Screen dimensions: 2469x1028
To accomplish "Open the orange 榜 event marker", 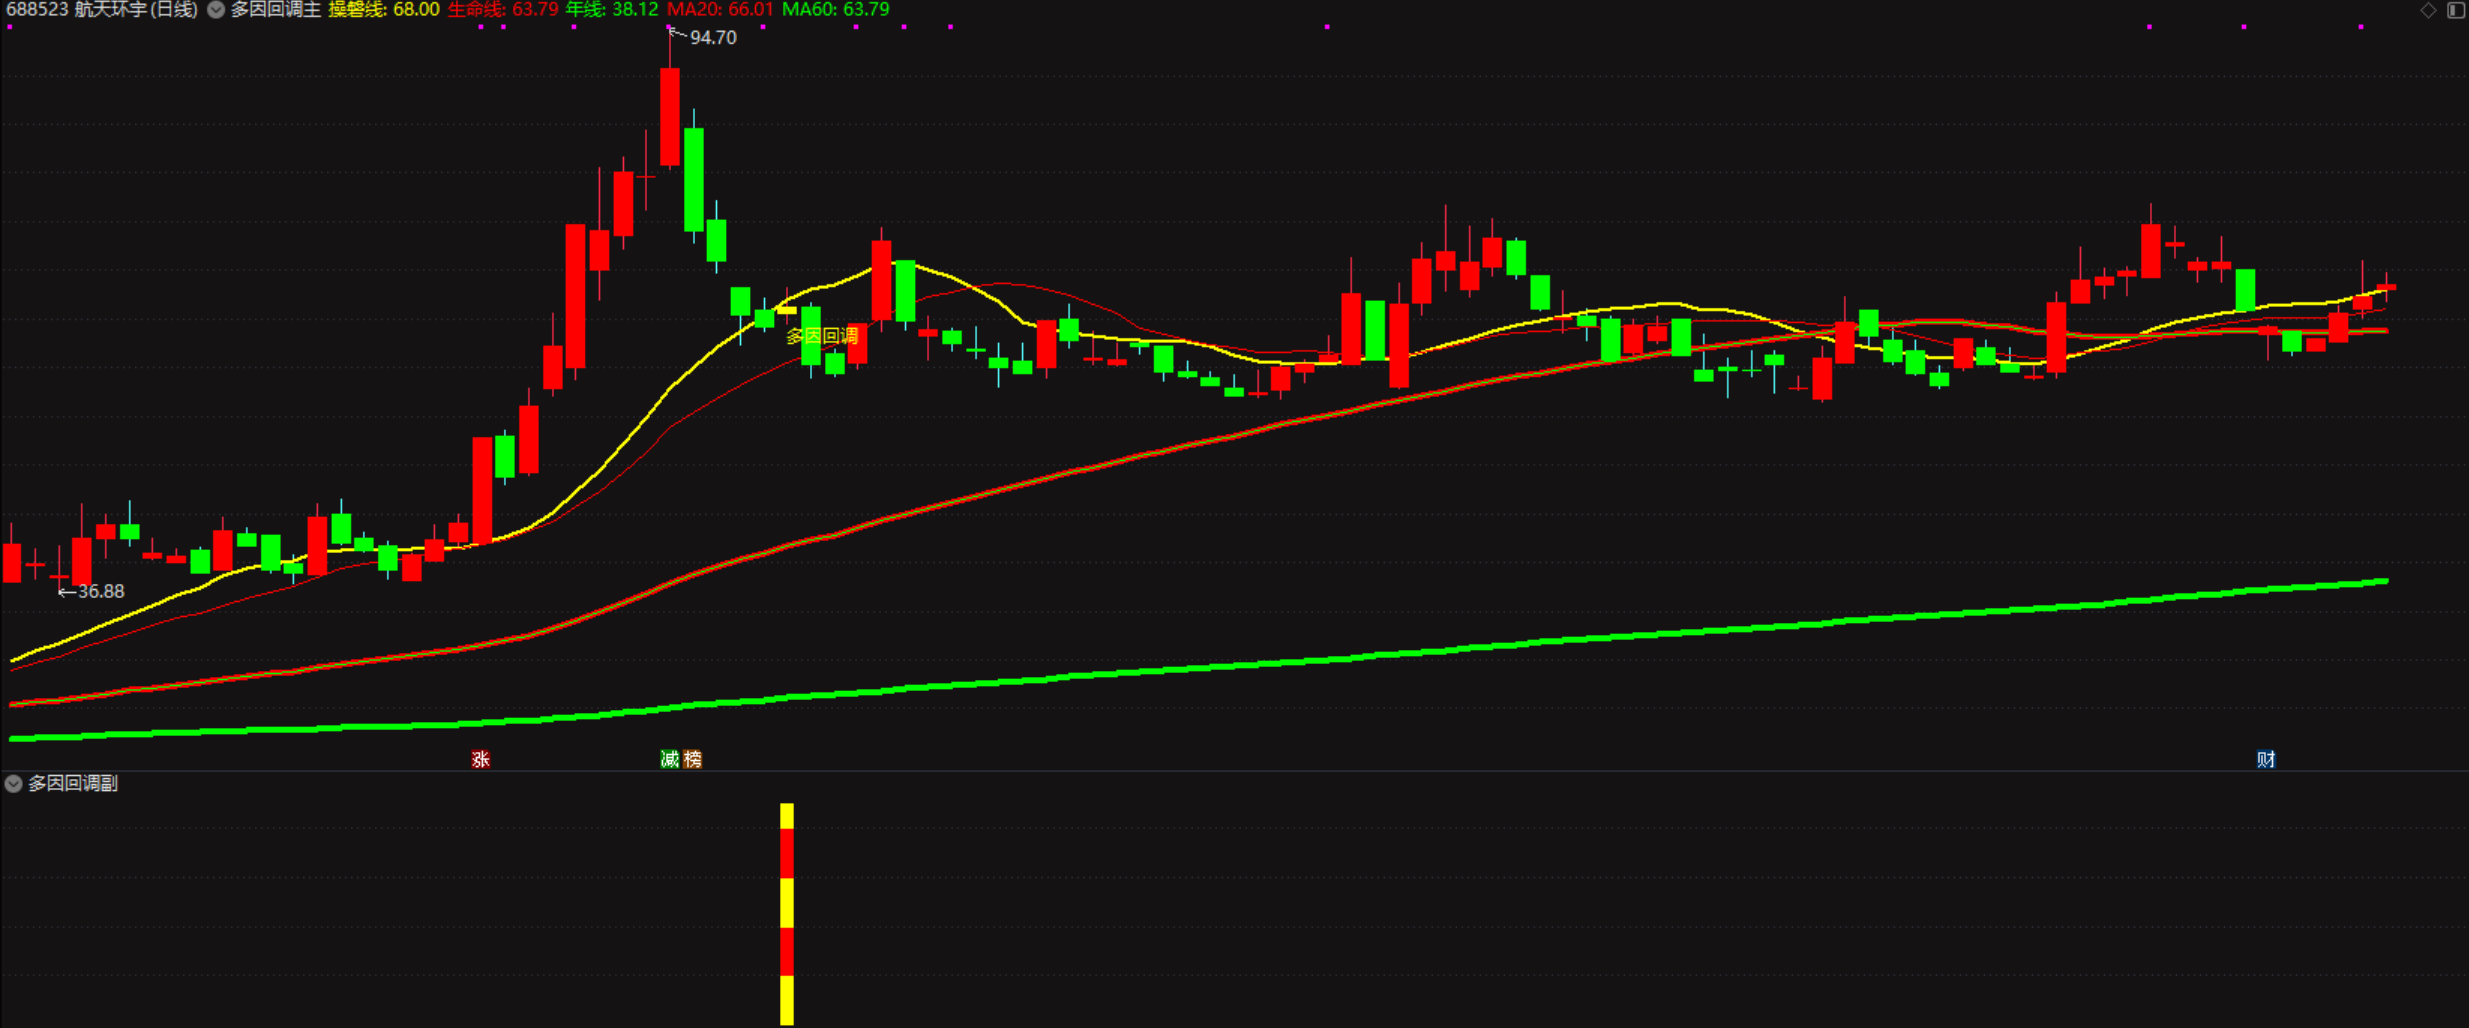I will point(692,759).
